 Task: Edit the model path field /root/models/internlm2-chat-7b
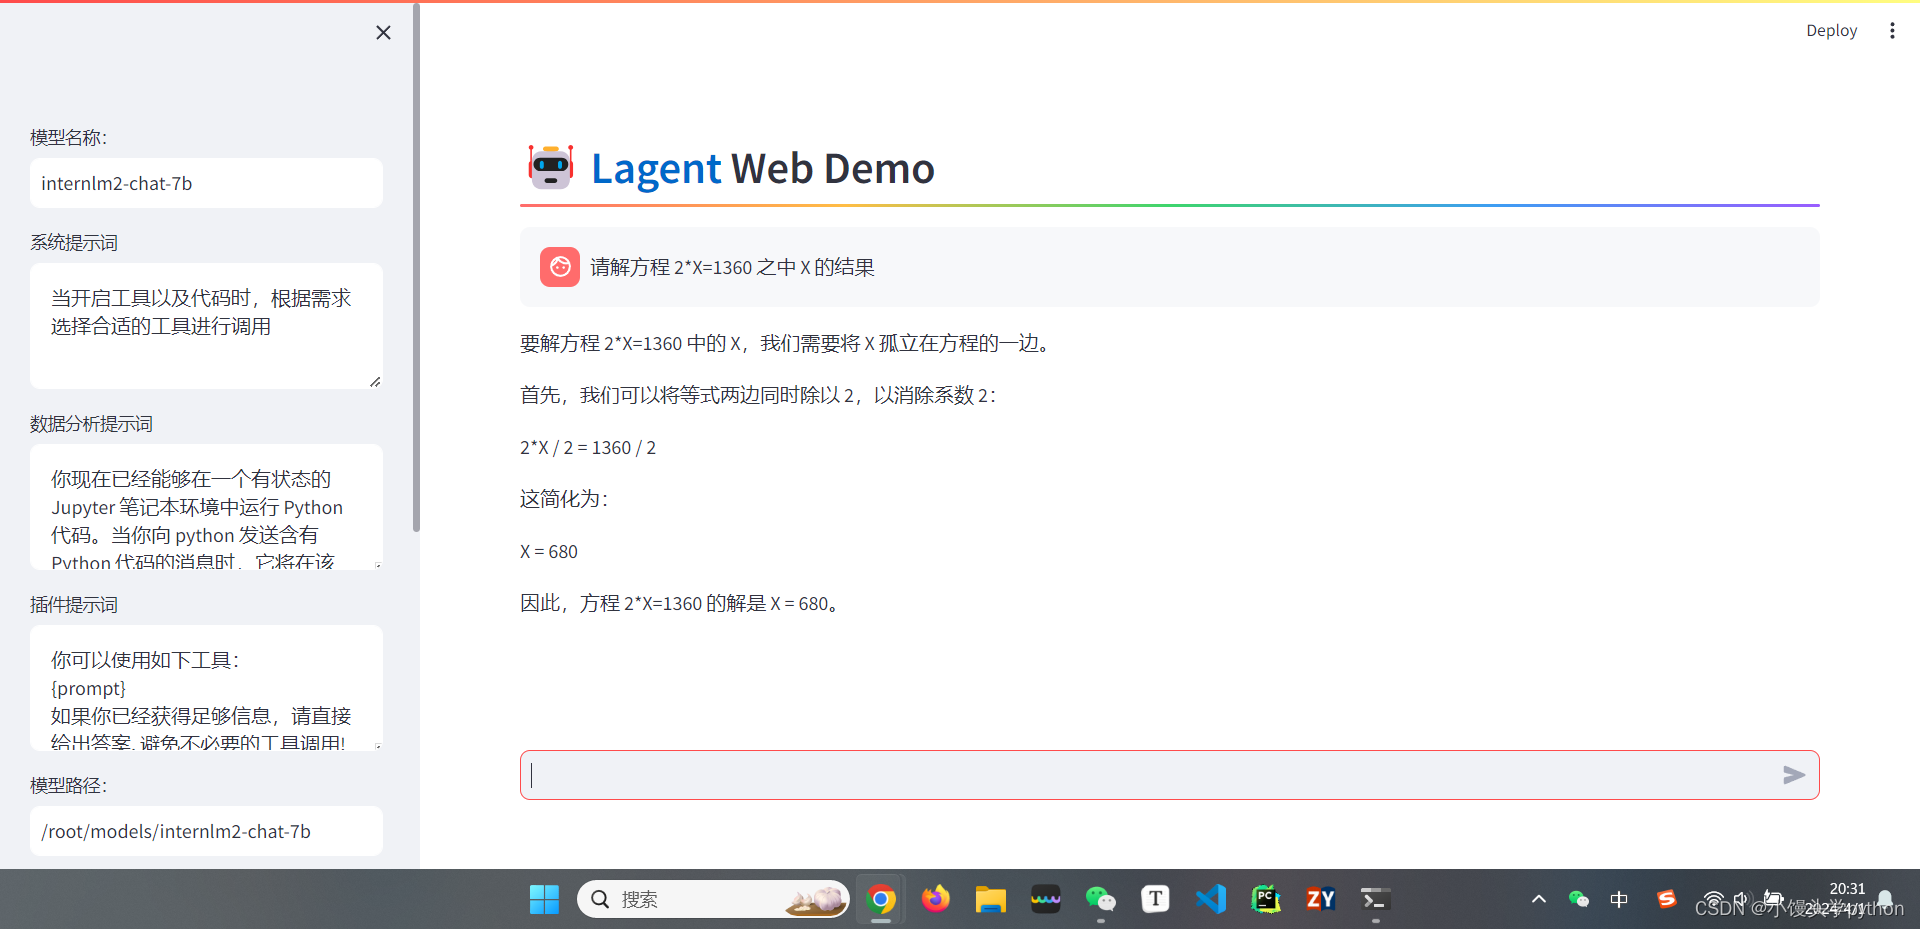pyautogui.click(x=206, y=831)
